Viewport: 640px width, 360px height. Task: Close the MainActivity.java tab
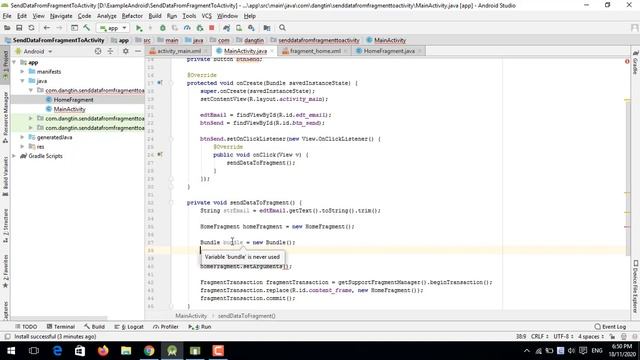pos(272,51)
